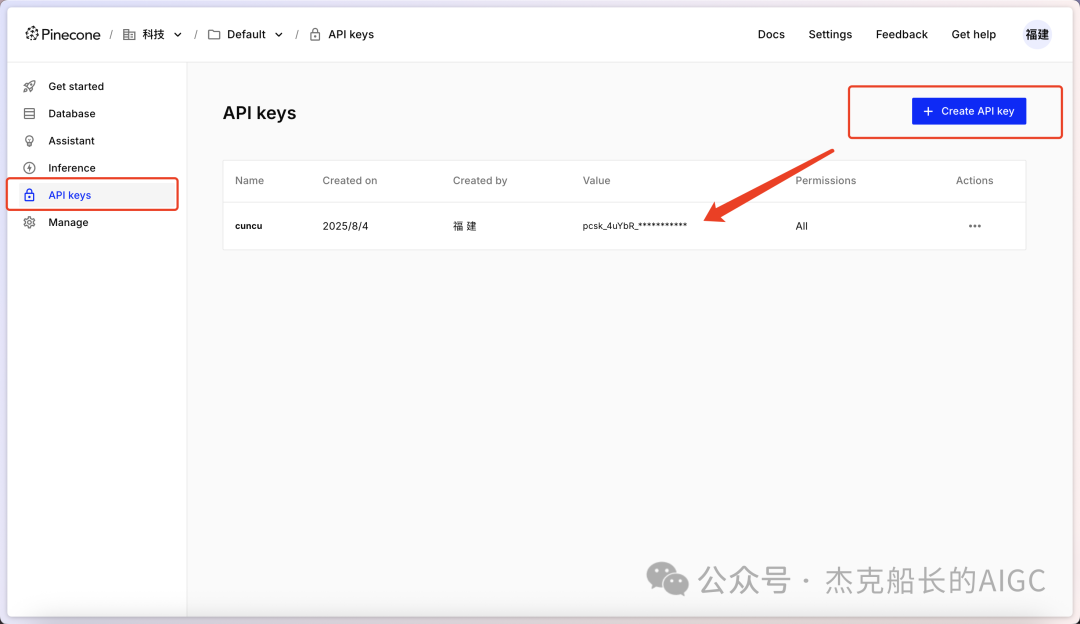
Task: Click the Value column header
Action: click(x=596, y=180)
